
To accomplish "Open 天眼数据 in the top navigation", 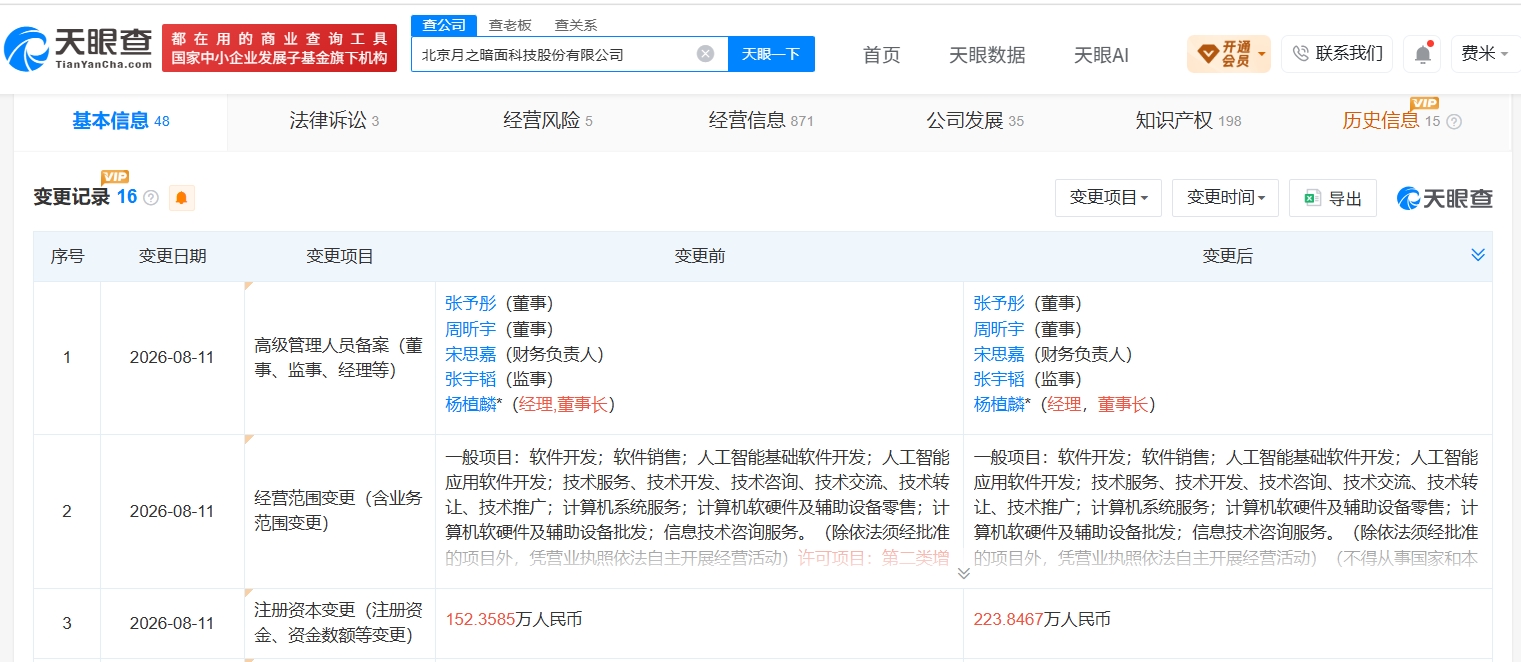I will tap(987, 55).
